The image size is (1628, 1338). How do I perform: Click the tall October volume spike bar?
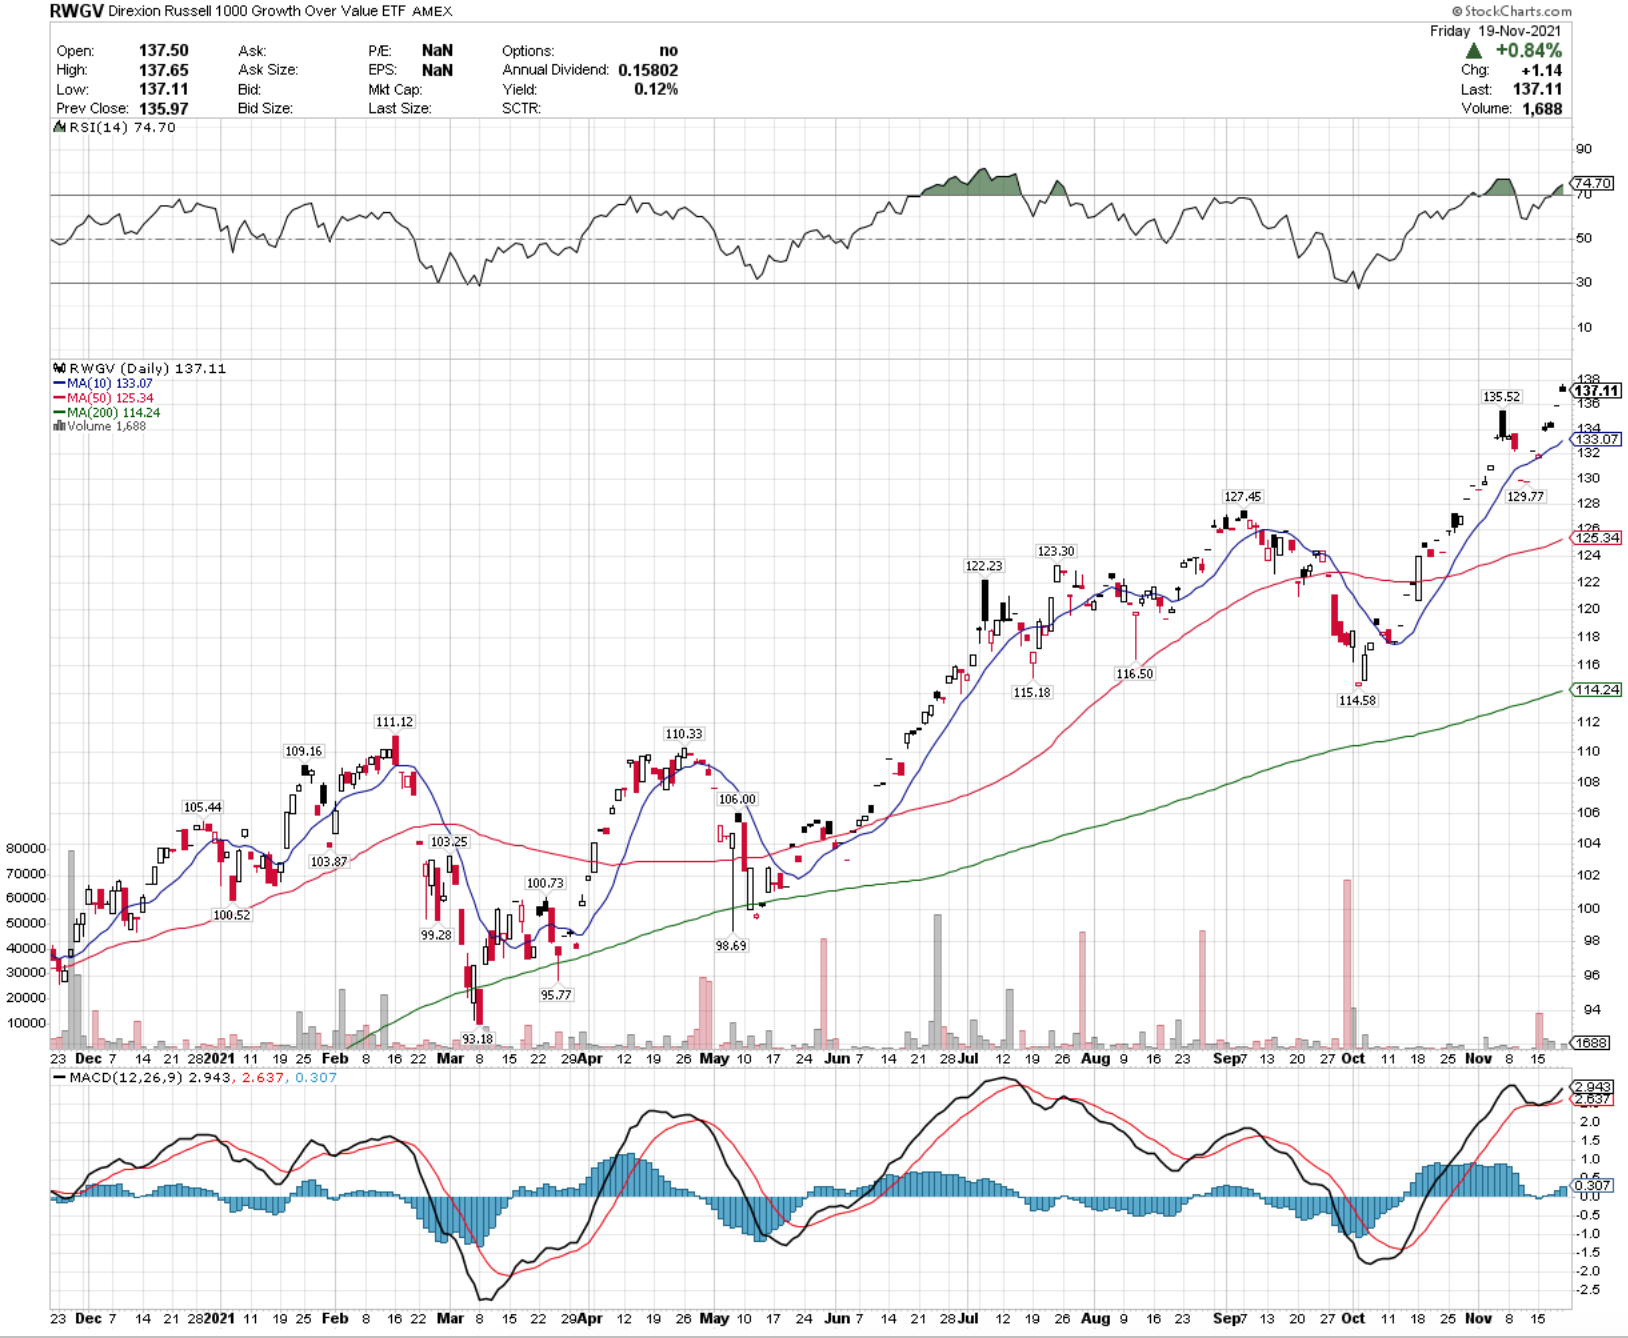tap(1347, 963)
